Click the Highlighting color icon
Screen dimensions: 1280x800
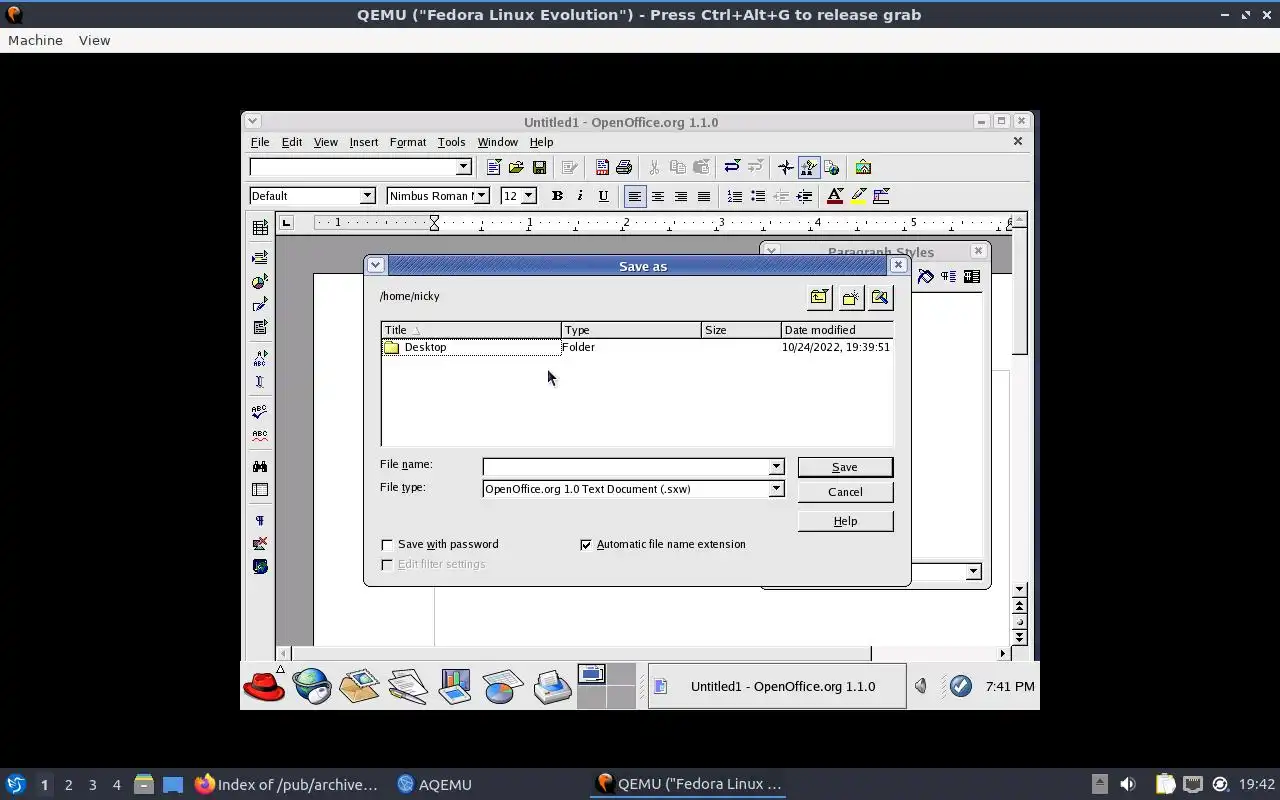(x=858, y=196)
